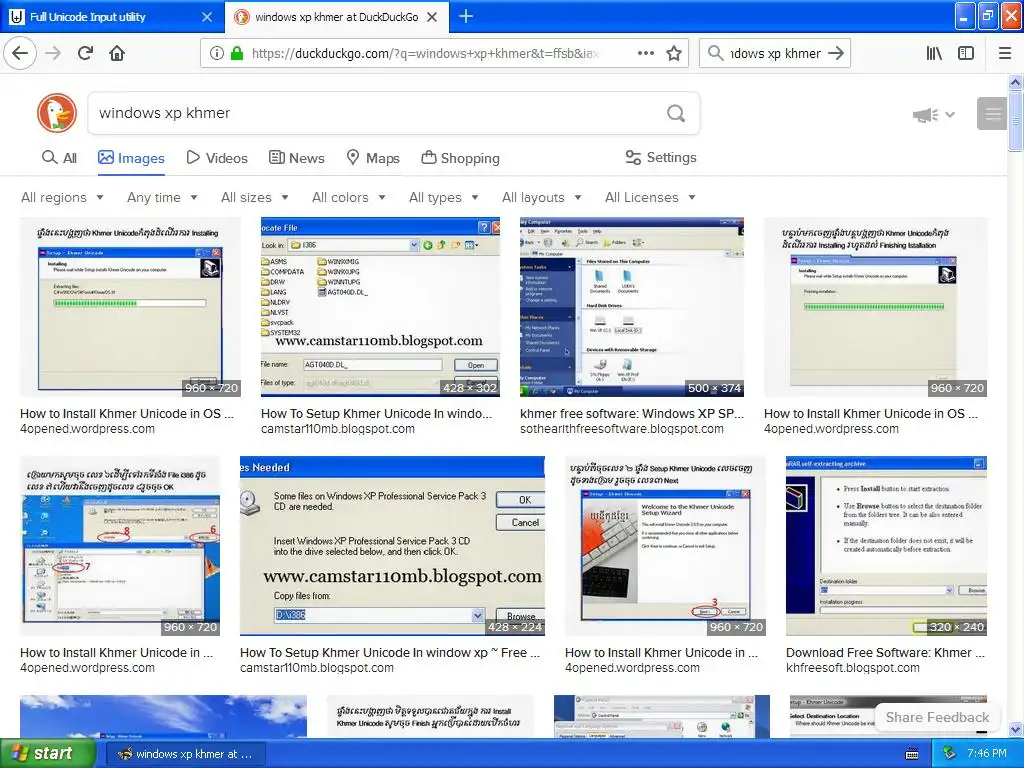This screenshot has height=768, width=1024.
Task: Select windows xp khmer taskbar button
Action: (x=185, y=754)
